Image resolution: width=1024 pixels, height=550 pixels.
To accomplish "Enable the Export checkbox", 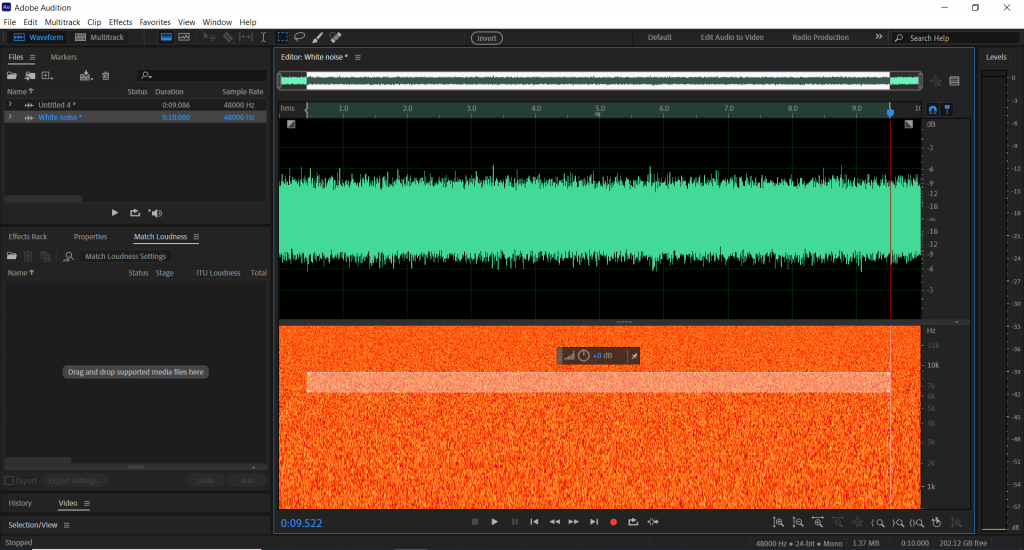I will (x=9, y=481).
